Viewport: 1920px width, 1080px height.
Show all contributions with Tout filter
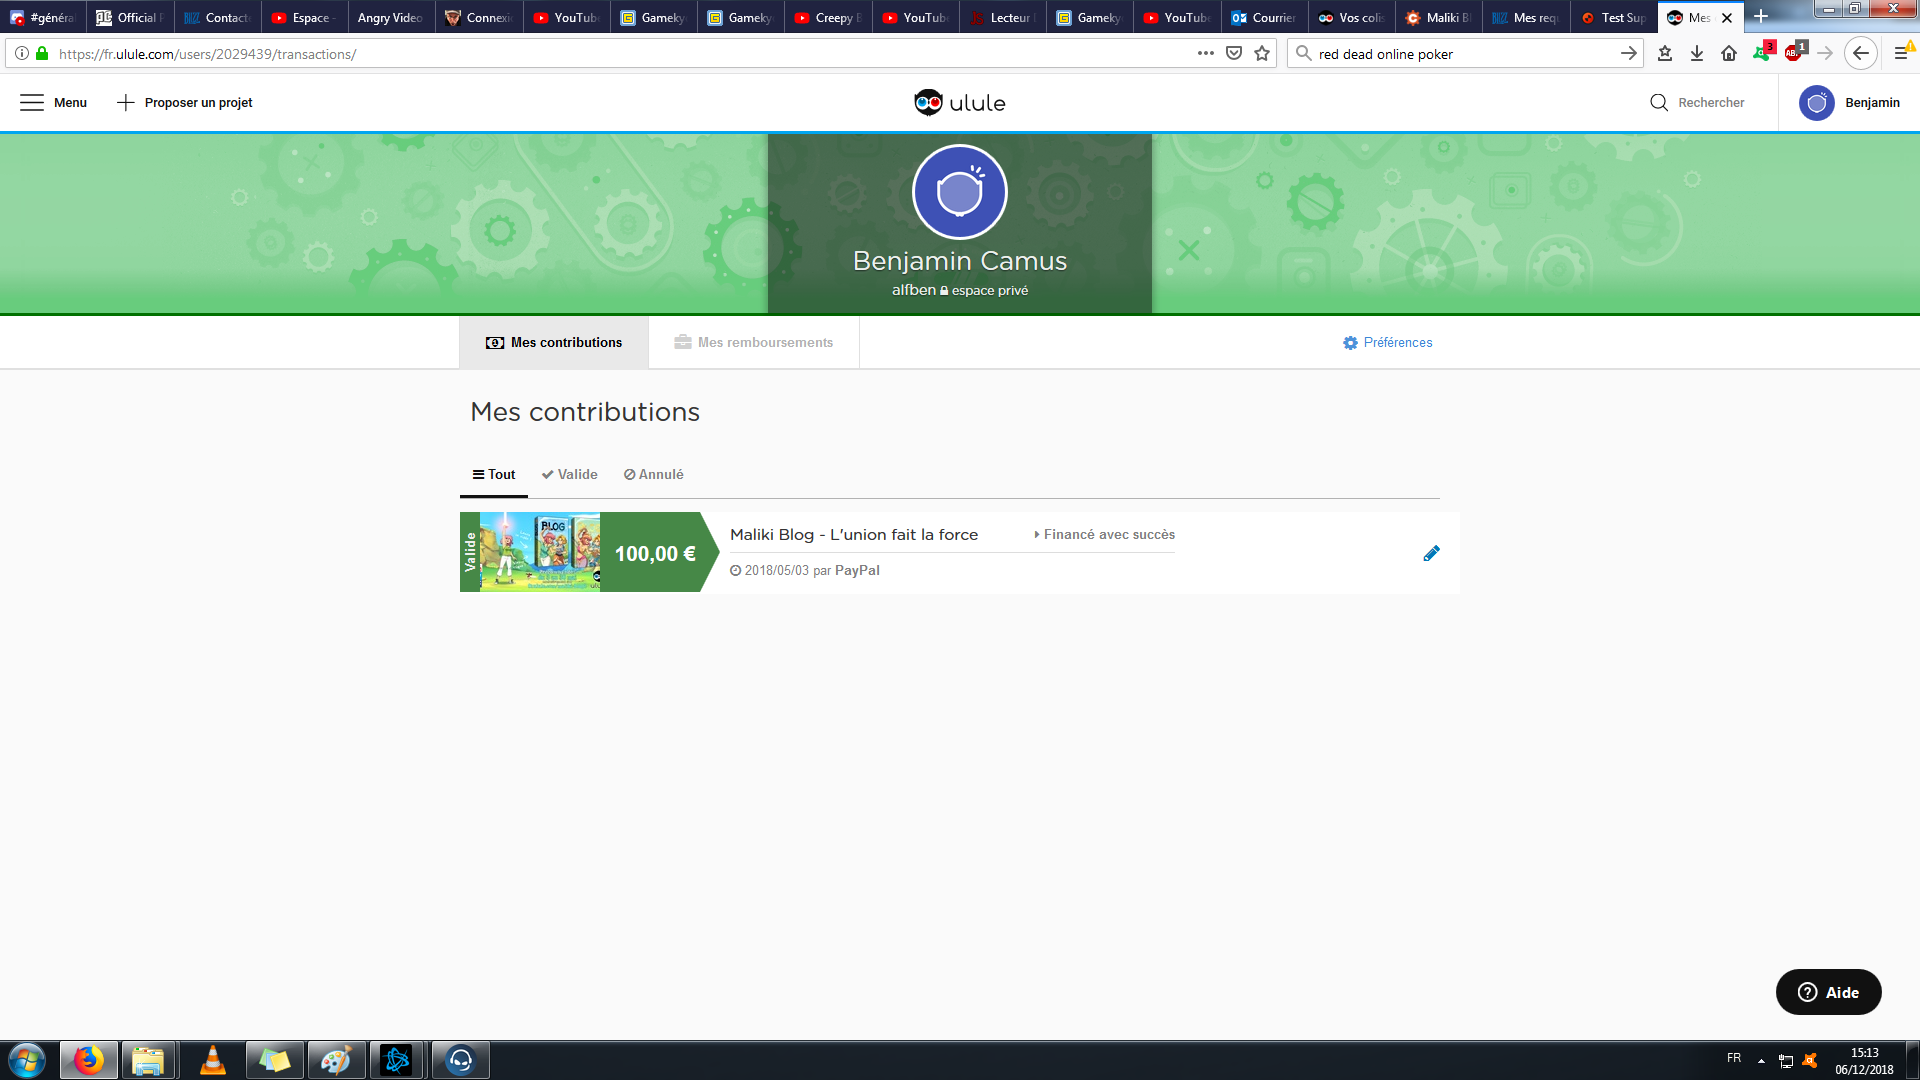(x=494, y=474)
